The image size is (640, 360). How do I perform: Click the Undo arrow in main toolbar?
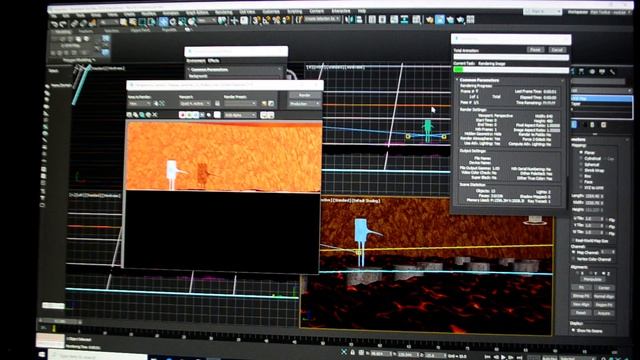(54, 24)
